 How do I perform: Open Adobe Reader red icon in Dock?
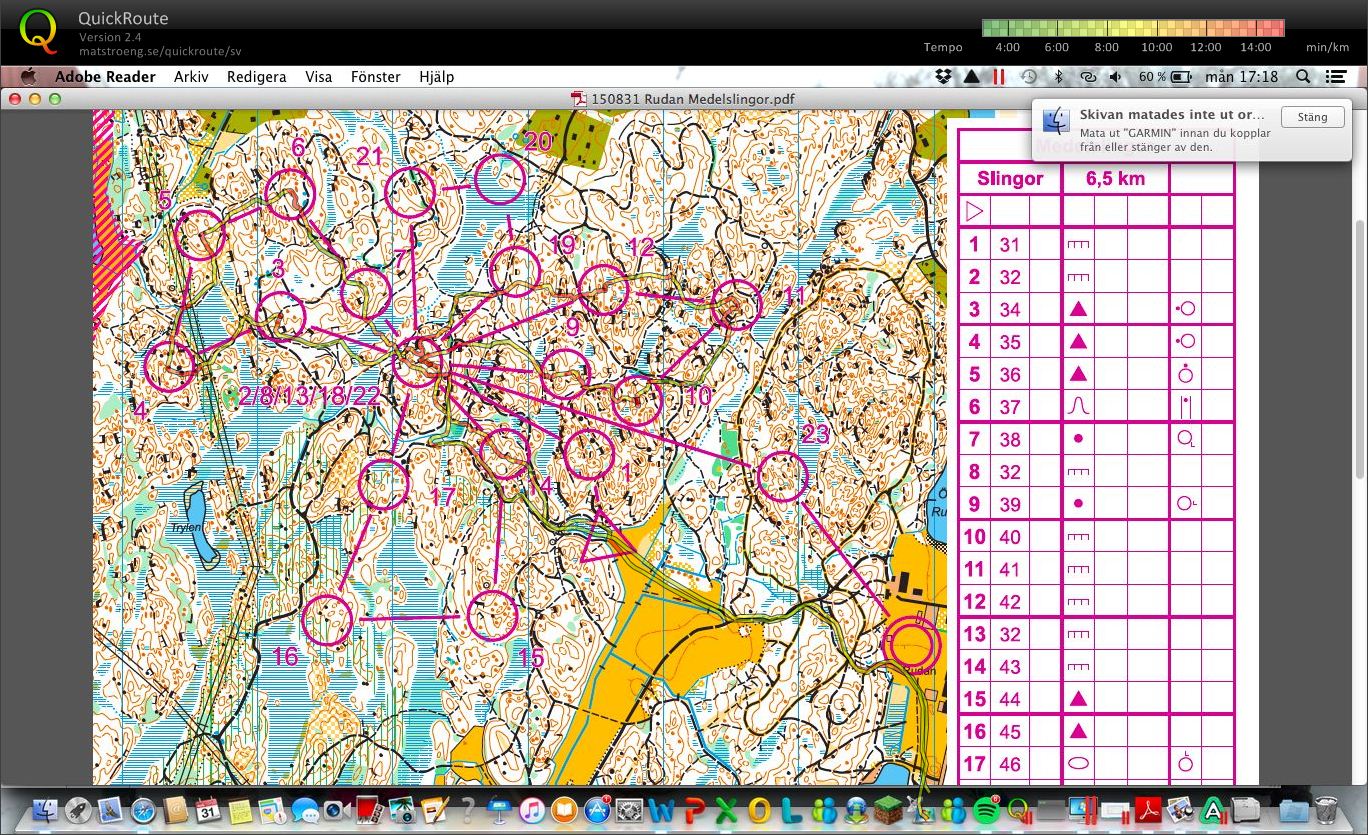pyautogui.click(x=1147, y=811)
